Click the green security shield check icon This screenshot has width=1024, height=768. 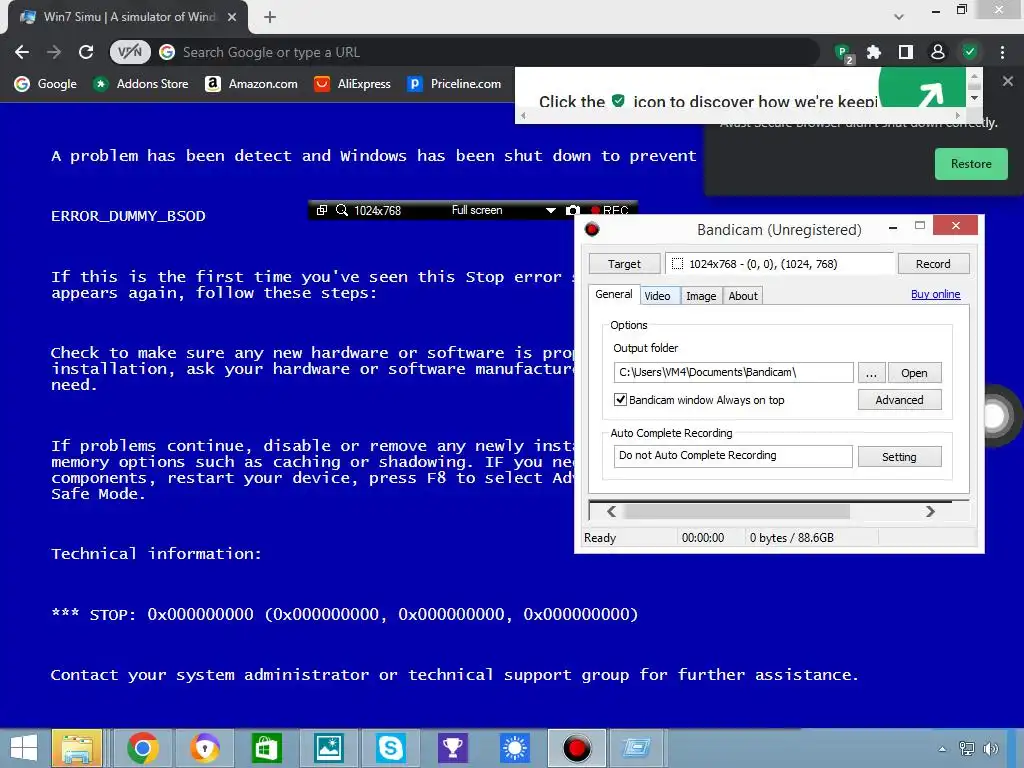pos(970,52)
